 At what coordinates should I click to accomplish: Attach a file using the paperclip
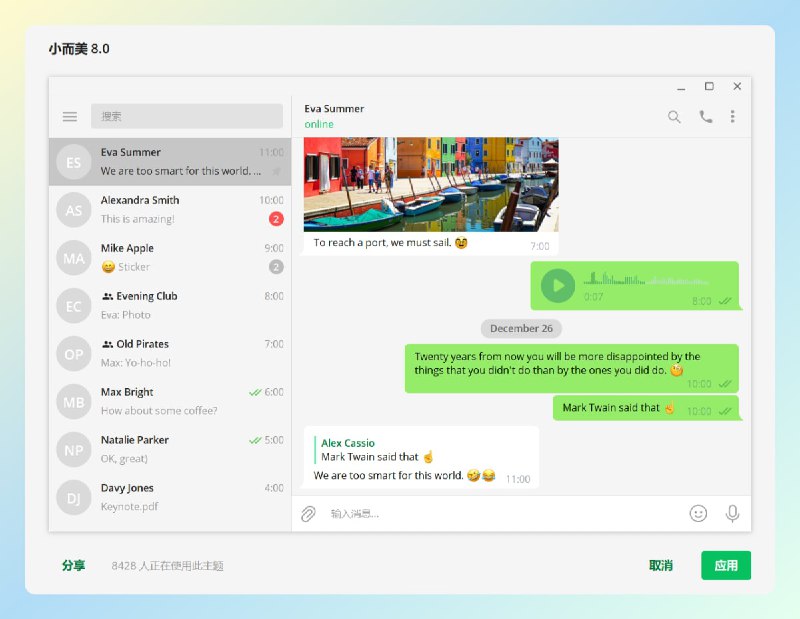[310, 512]
